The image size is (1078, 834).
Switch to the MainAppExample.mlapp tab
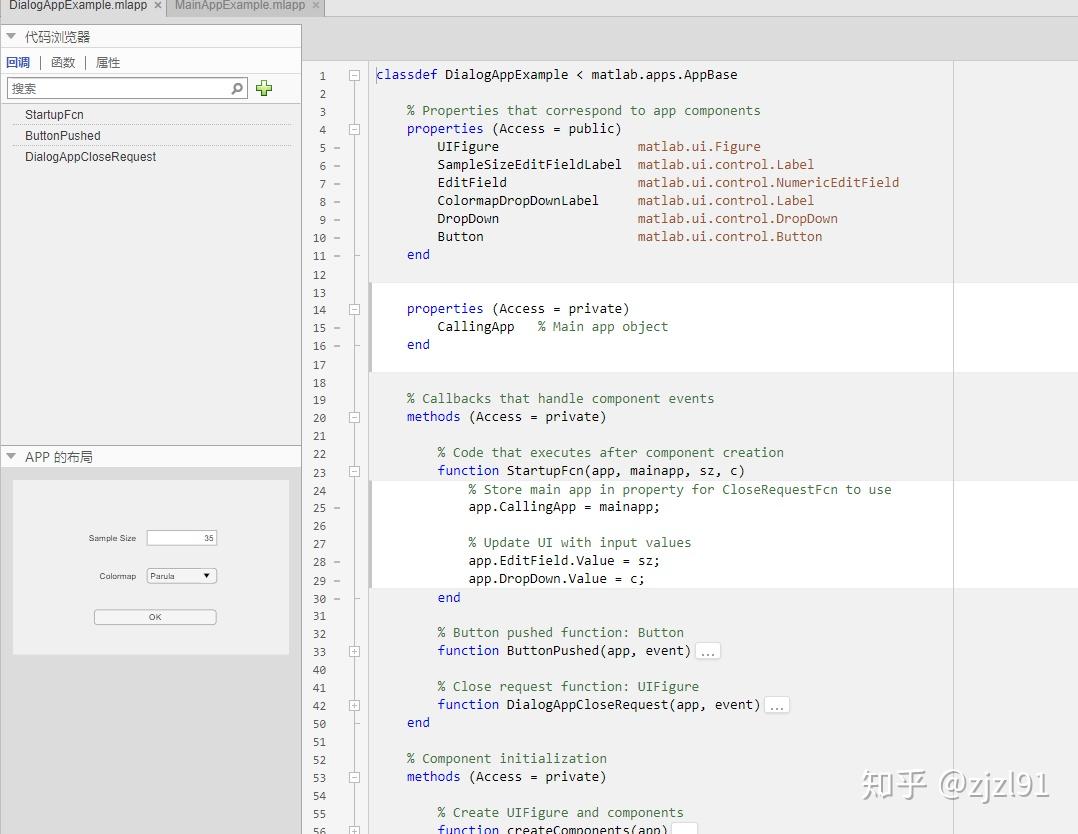239,6
